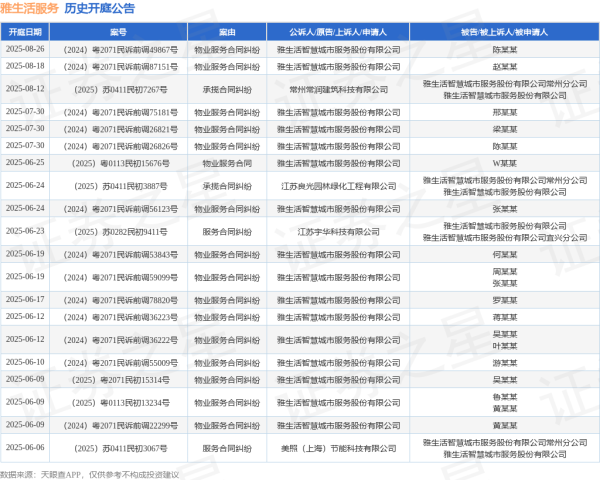
Task: Click plaintiff 常州常润建筑科技有限公司
Action: 339,90
